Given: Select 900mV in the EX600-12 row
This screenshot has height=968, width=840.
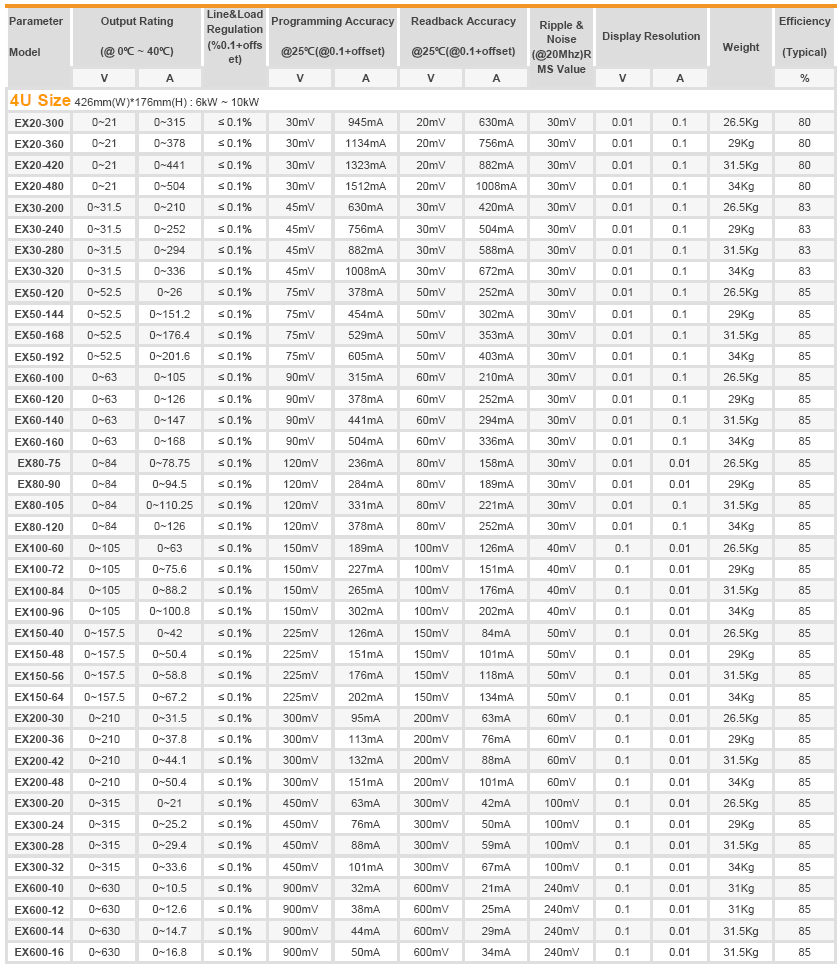Looking at the screenshot, I should pos(301,910).
